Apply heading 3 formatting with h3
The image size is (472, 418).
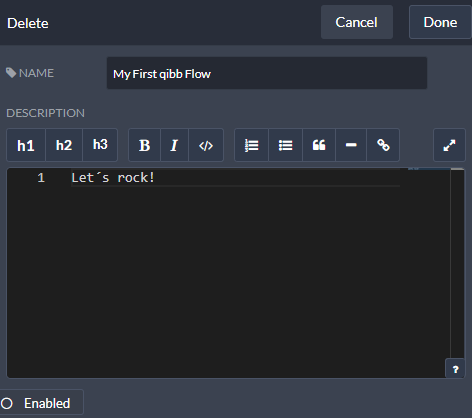click(x=100, y=145)
